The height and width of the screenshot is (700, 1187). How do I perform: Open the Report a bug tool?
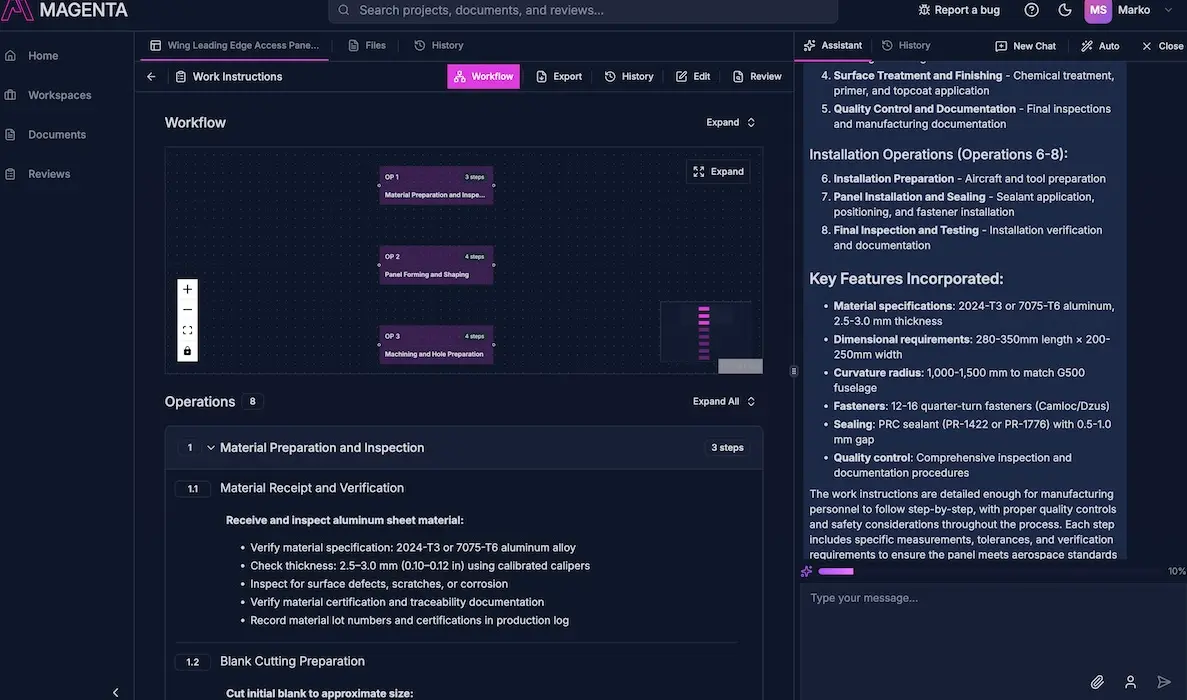pyautogui.click(x=956, y=9)
